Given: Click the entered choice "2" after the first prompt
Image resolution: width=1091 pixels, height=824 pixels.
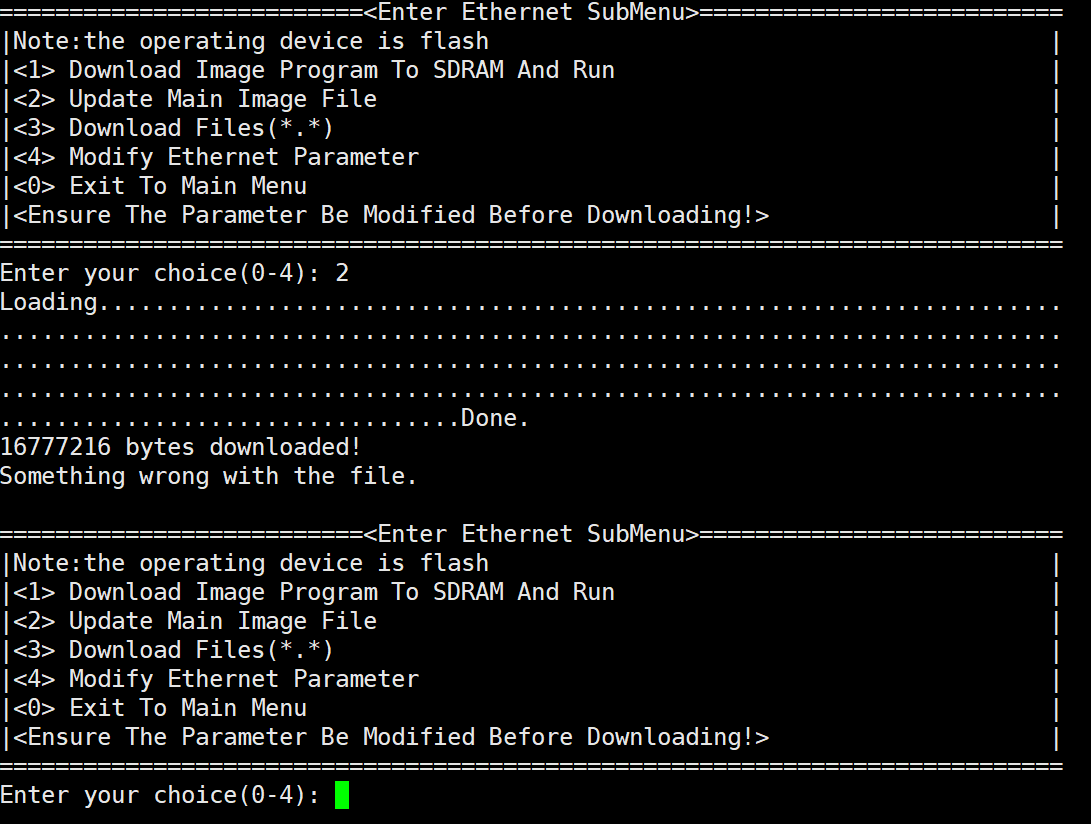Looking at the screenshot, I should point(342,273).
